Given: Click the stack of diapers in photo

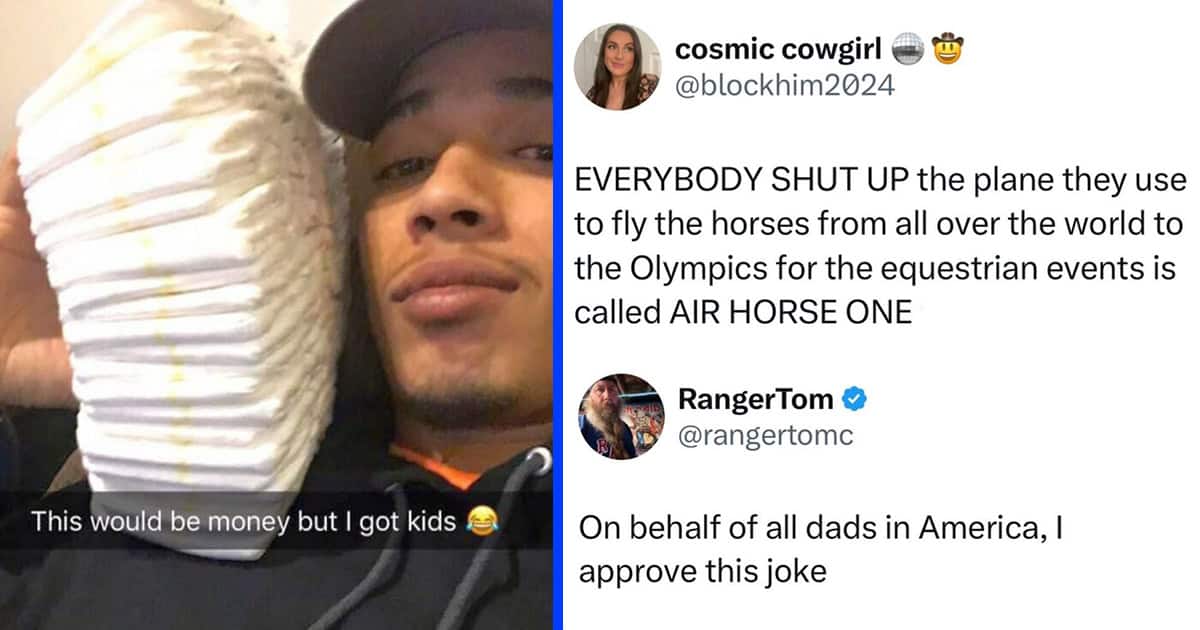Looking at the screenshot, I should tap(180, 270).
